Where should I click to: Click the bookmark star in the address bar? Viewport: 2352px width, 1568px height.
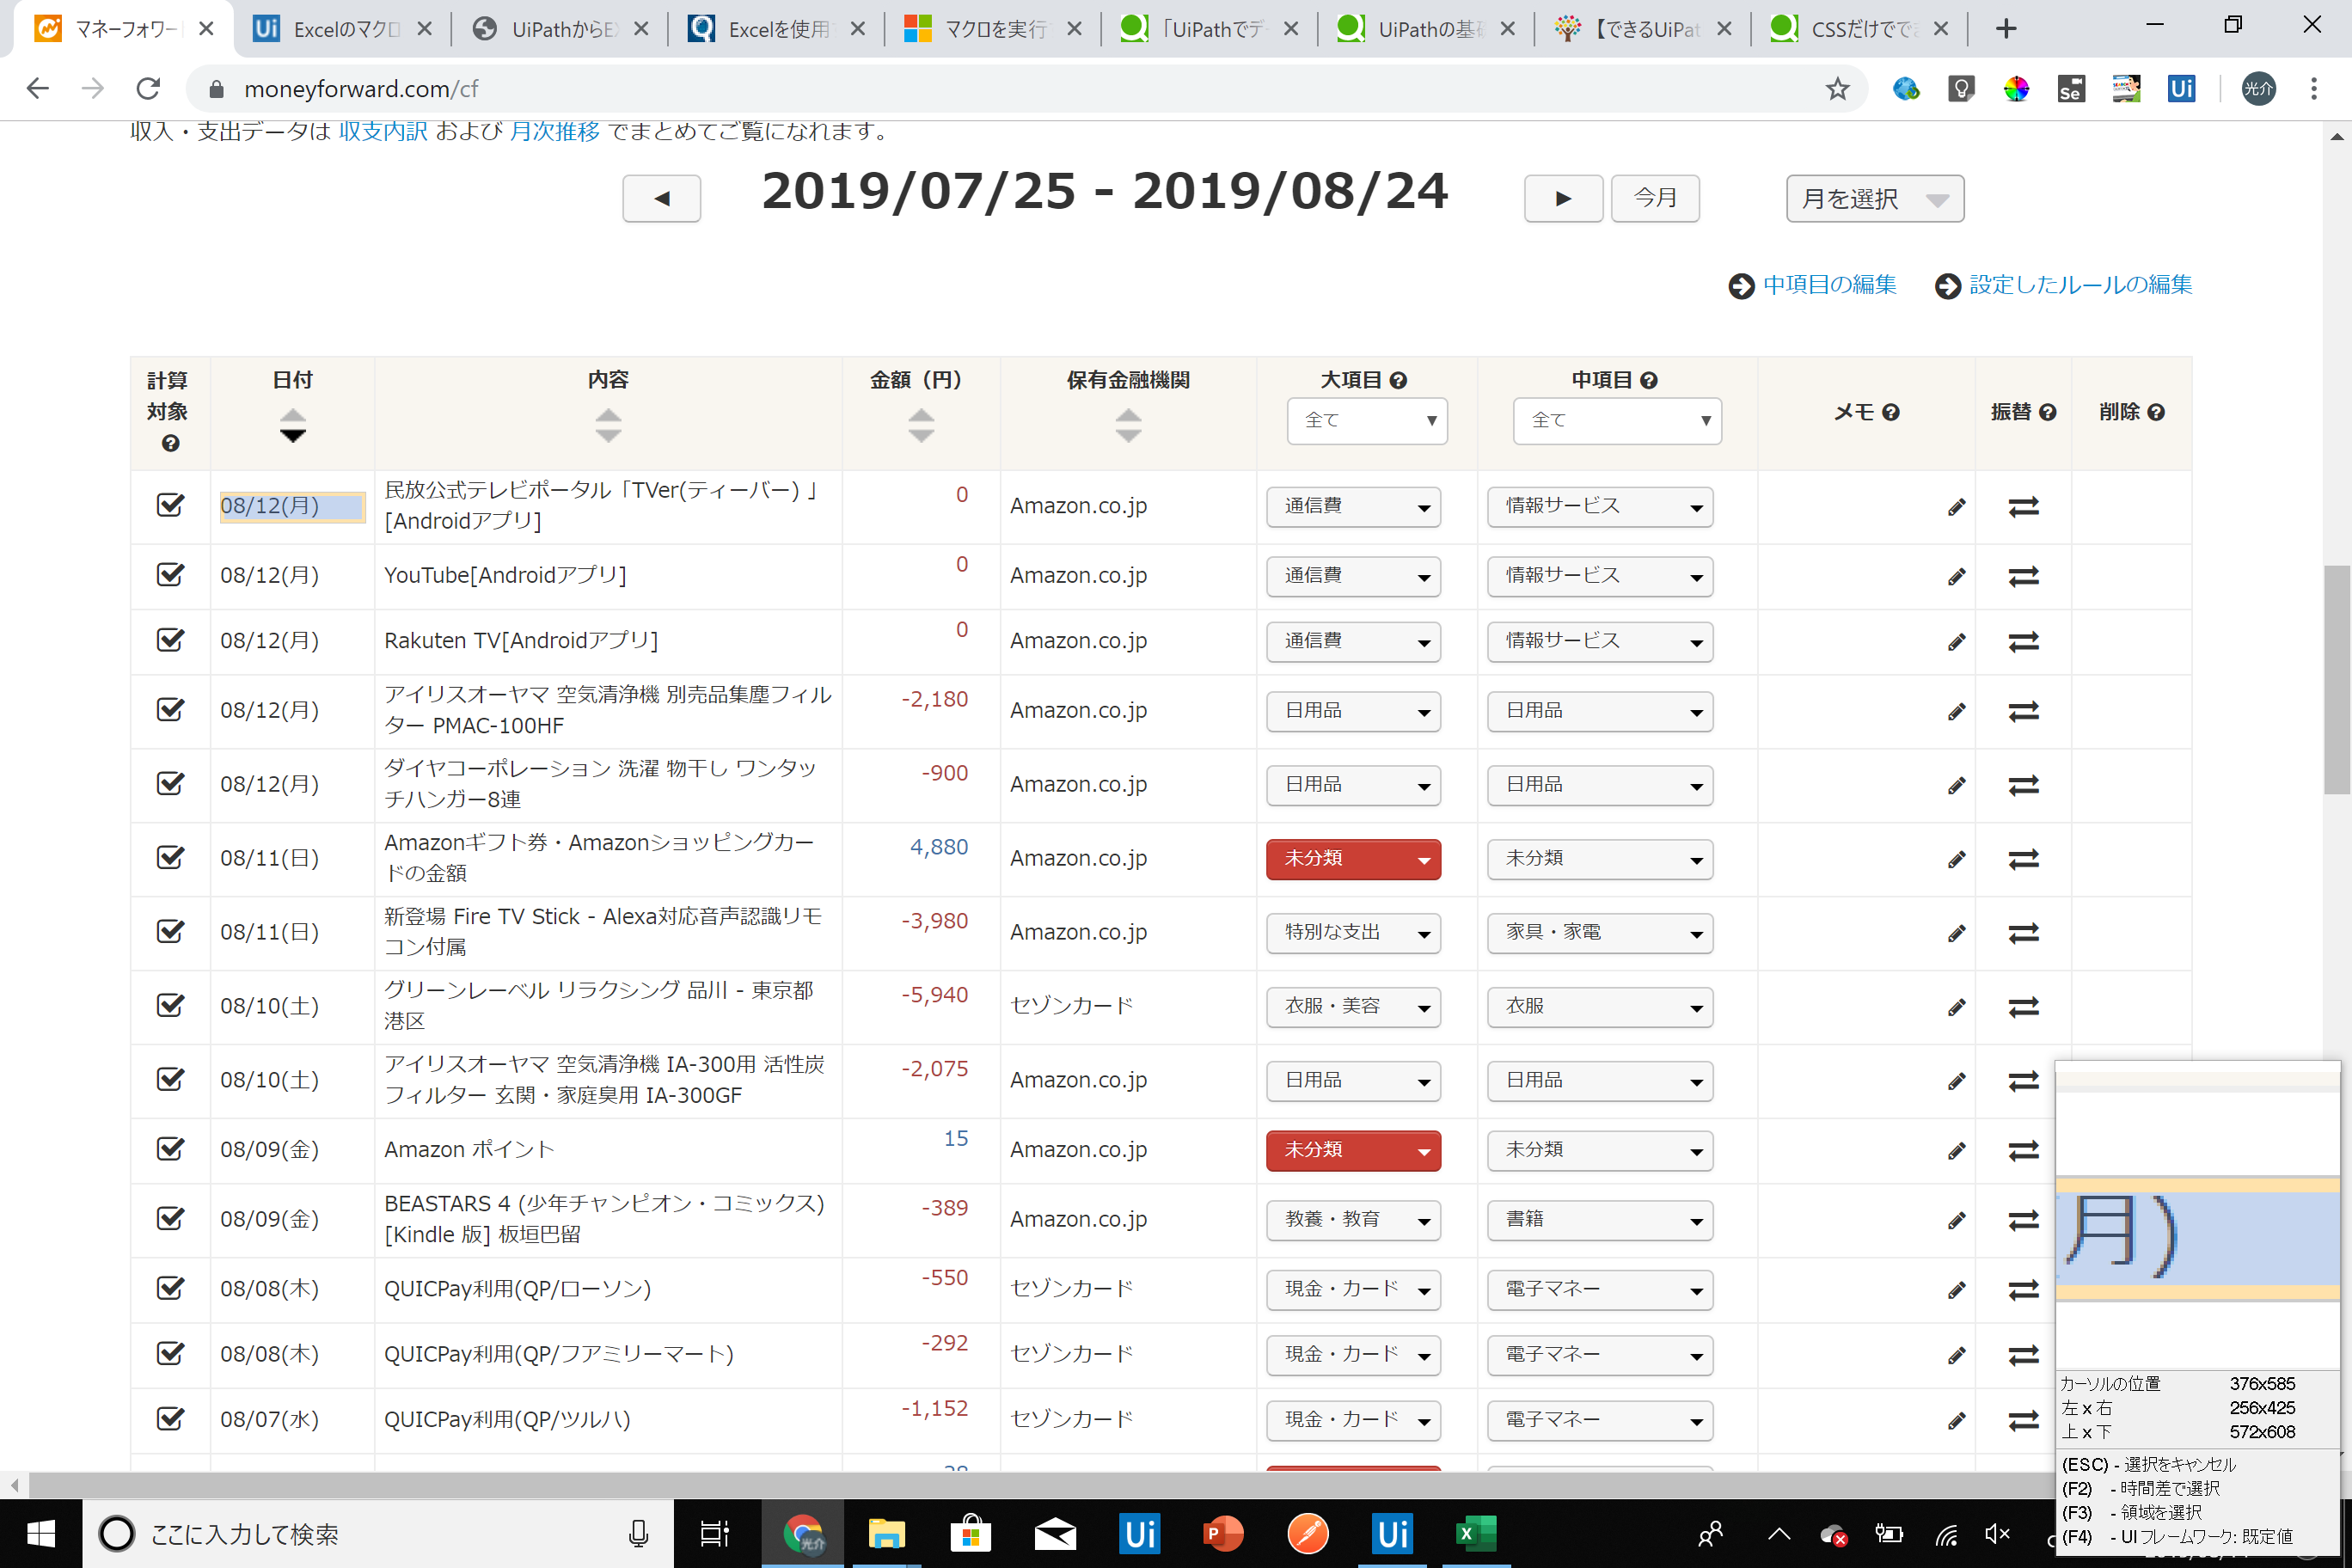pos(1837,88)
